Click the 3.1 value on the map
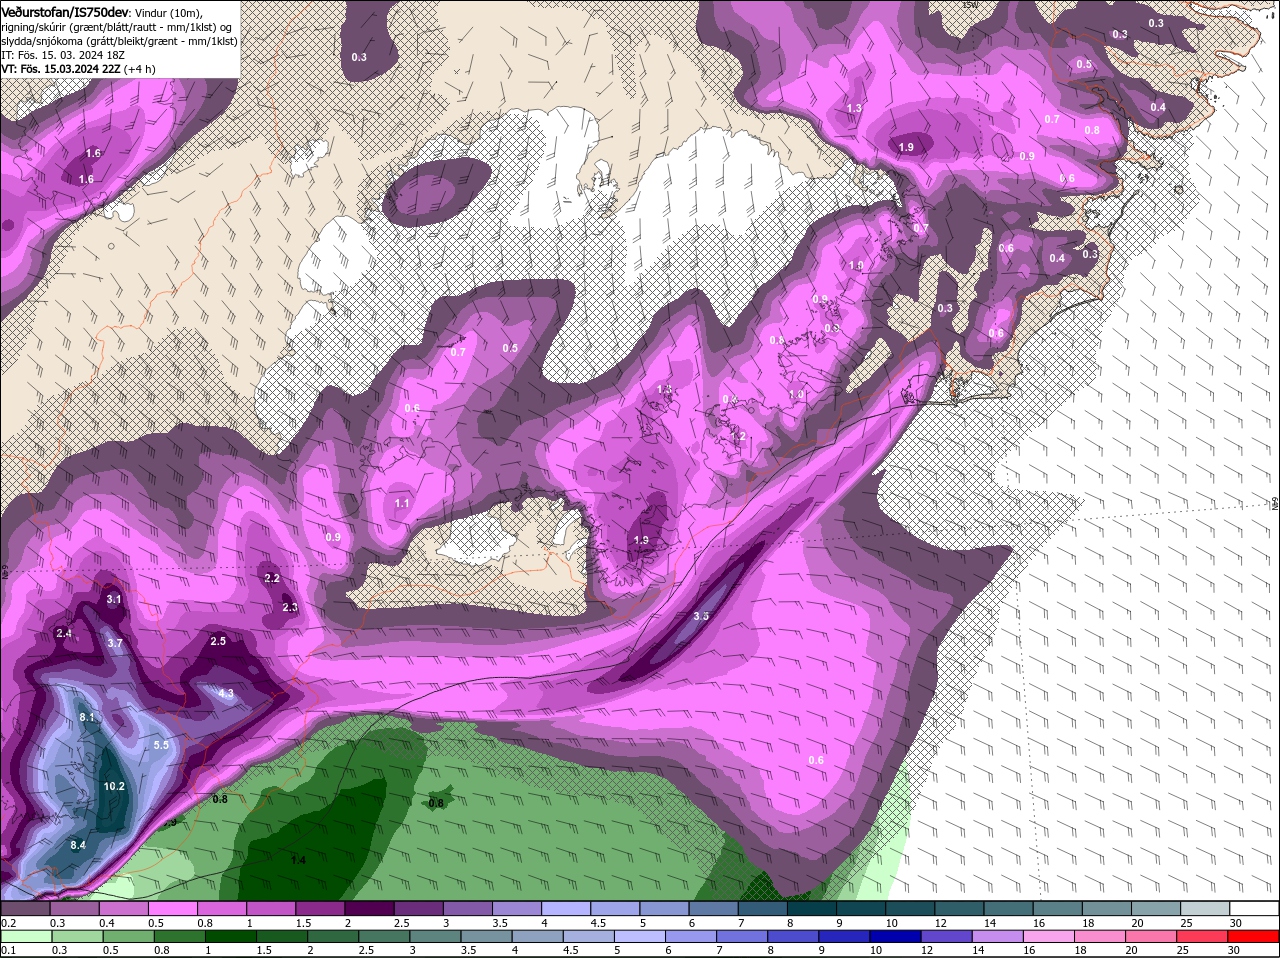The height and width of the screenshot is (958, 1280). (x=114, y=599)
